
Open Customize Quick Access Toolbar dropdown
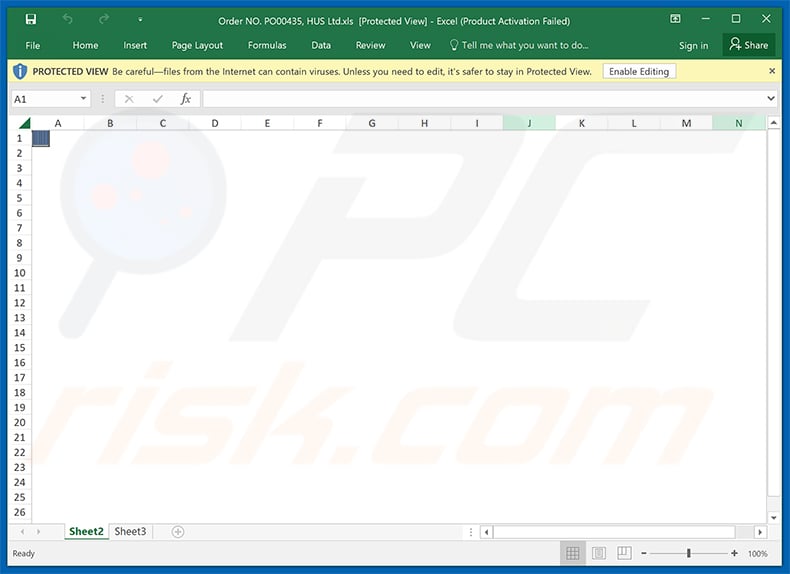pos(140,20)
